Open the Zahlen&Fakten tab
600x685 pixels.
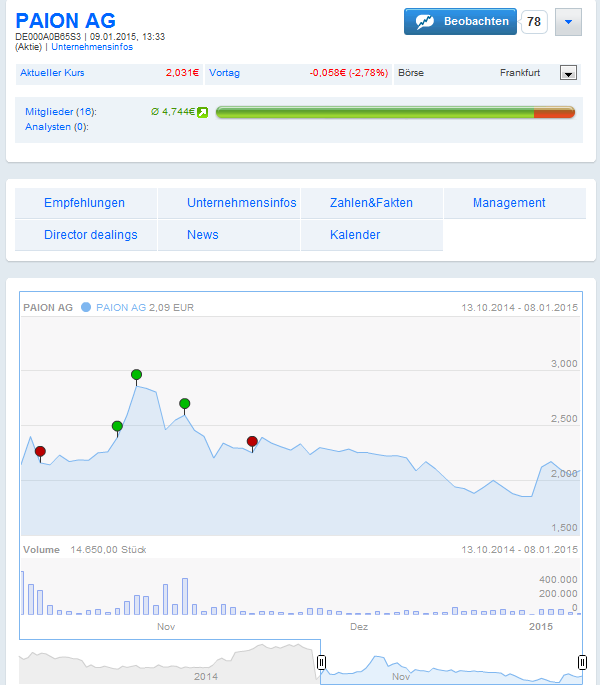tap(371, 203)
